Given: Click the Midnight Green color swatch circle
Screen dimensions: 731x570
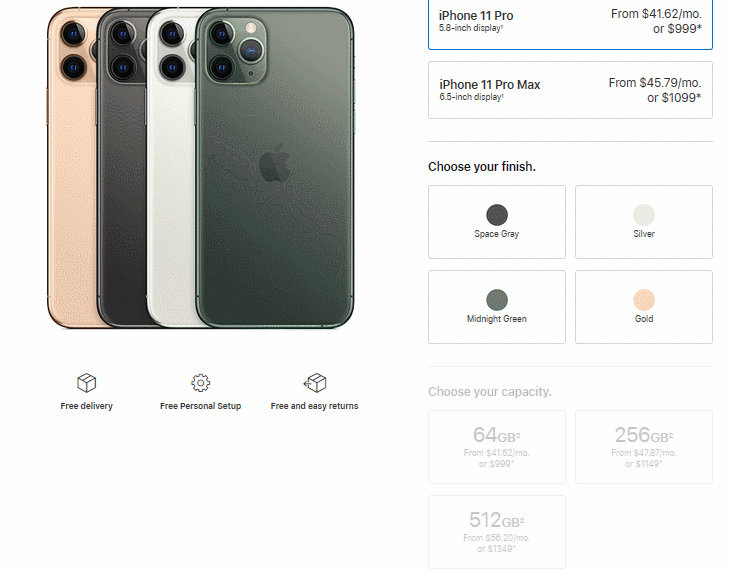Looking at the screenshot, I should (497, 299).
